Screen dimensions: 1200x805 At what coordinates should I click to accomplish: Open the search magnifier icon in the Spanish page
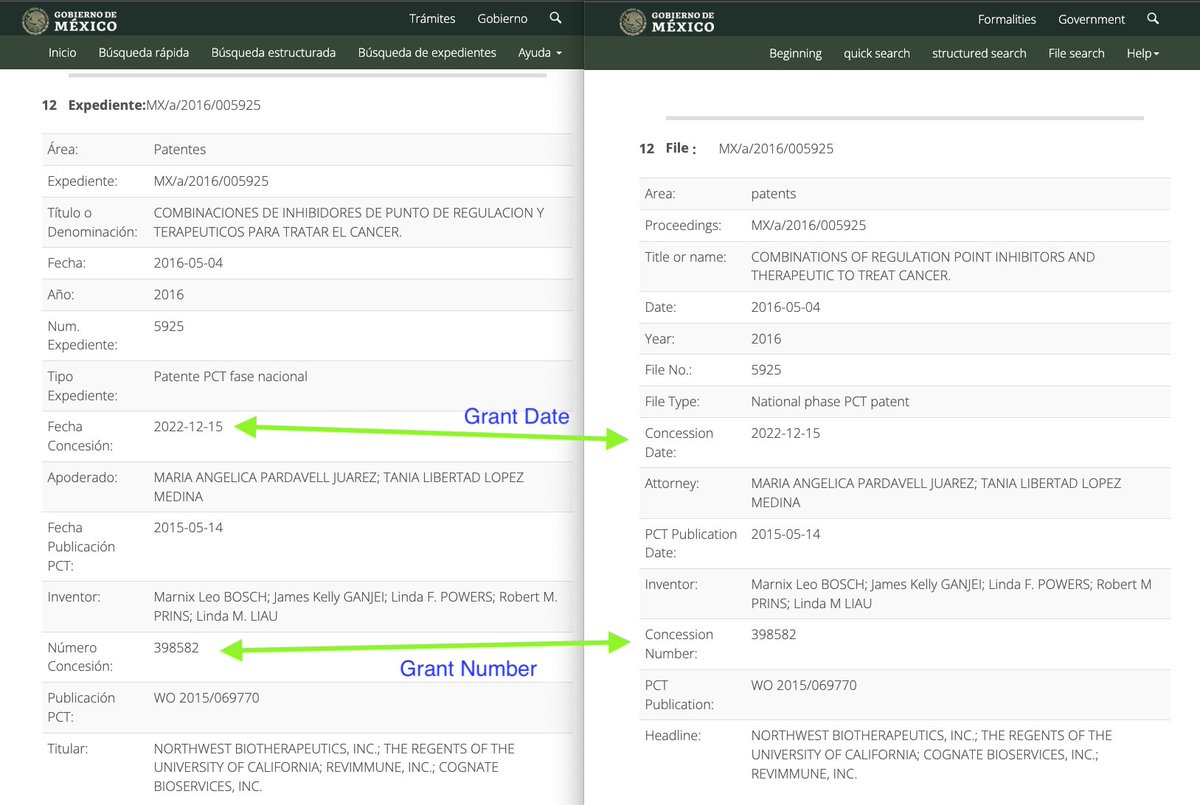[x=555, y=18]
